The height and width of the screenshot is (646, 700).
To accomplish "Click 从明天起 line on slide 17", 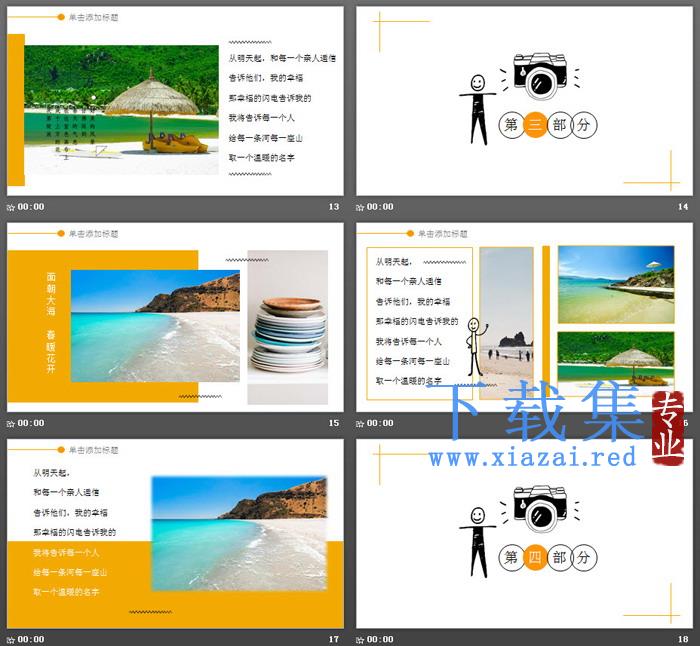I will [51, 473].
